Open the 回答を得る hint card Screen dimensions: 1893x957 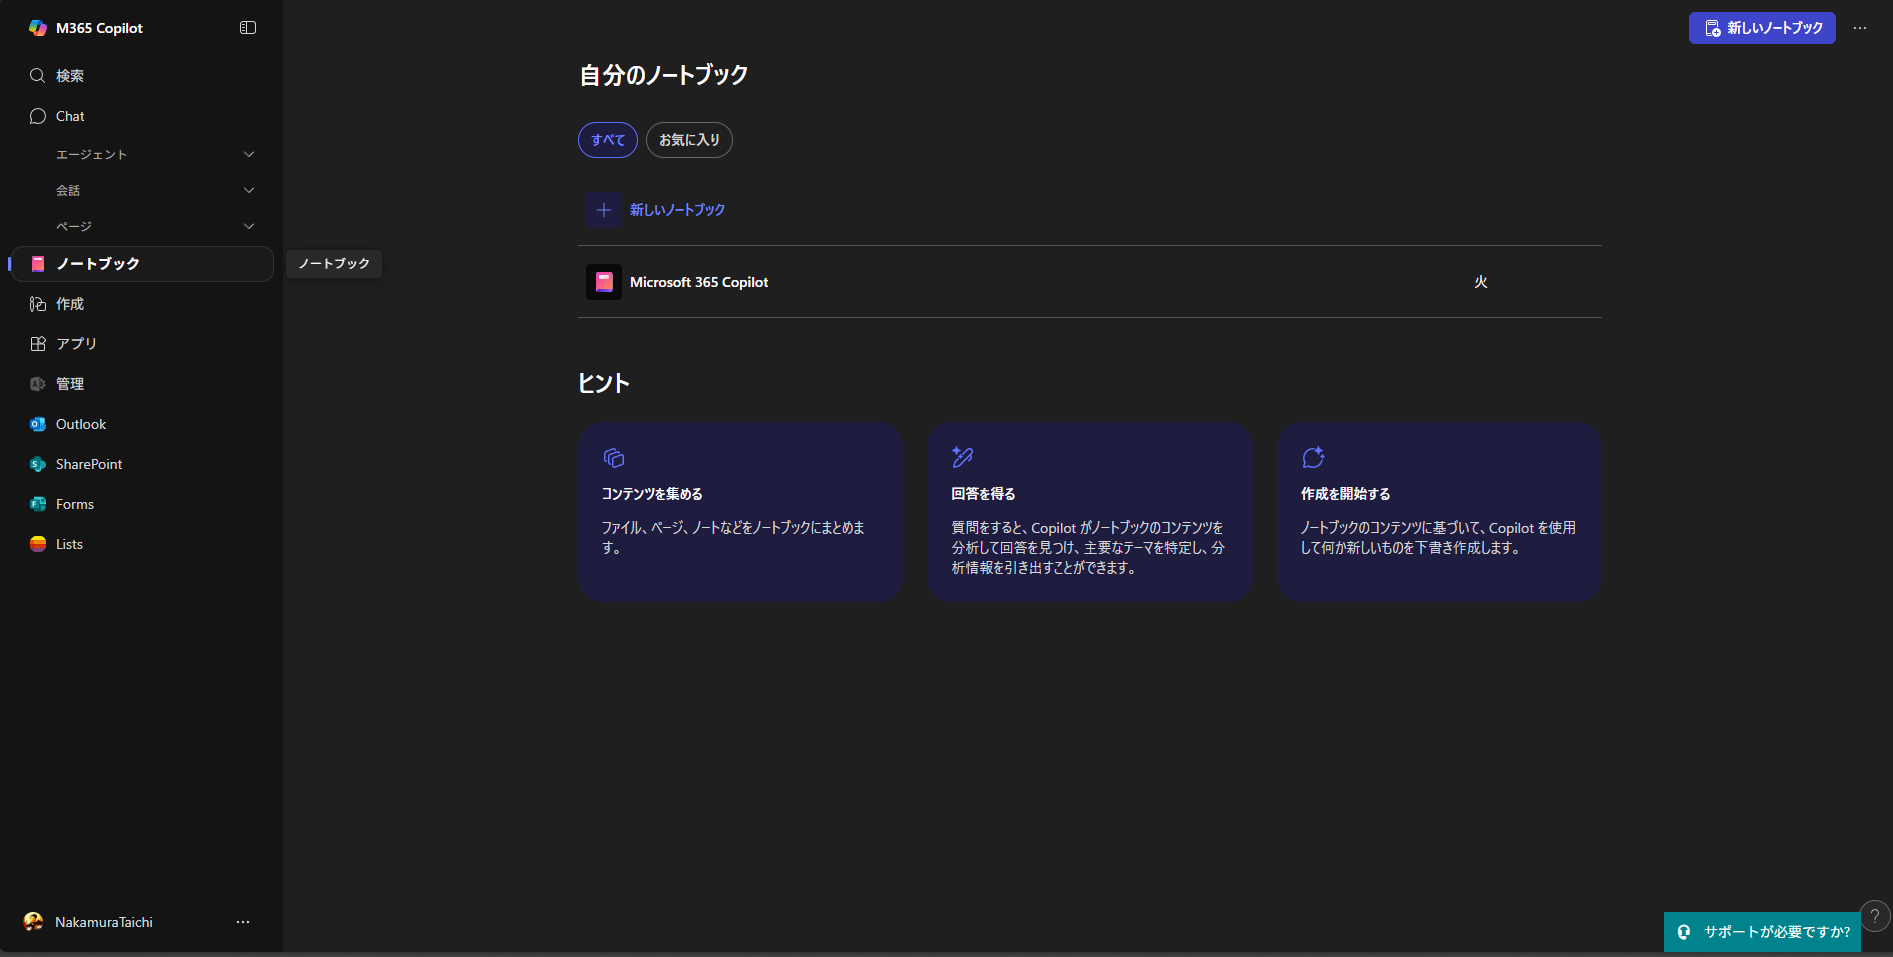1090,512
